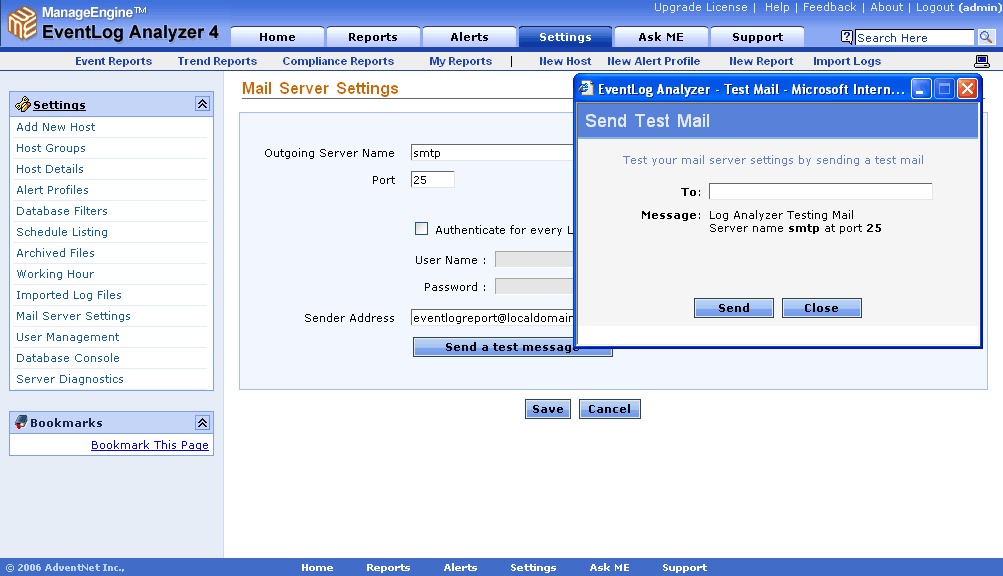1003x576 pixels.
Task: Open Add New Host in sidebar
Action: click(56, 127)
